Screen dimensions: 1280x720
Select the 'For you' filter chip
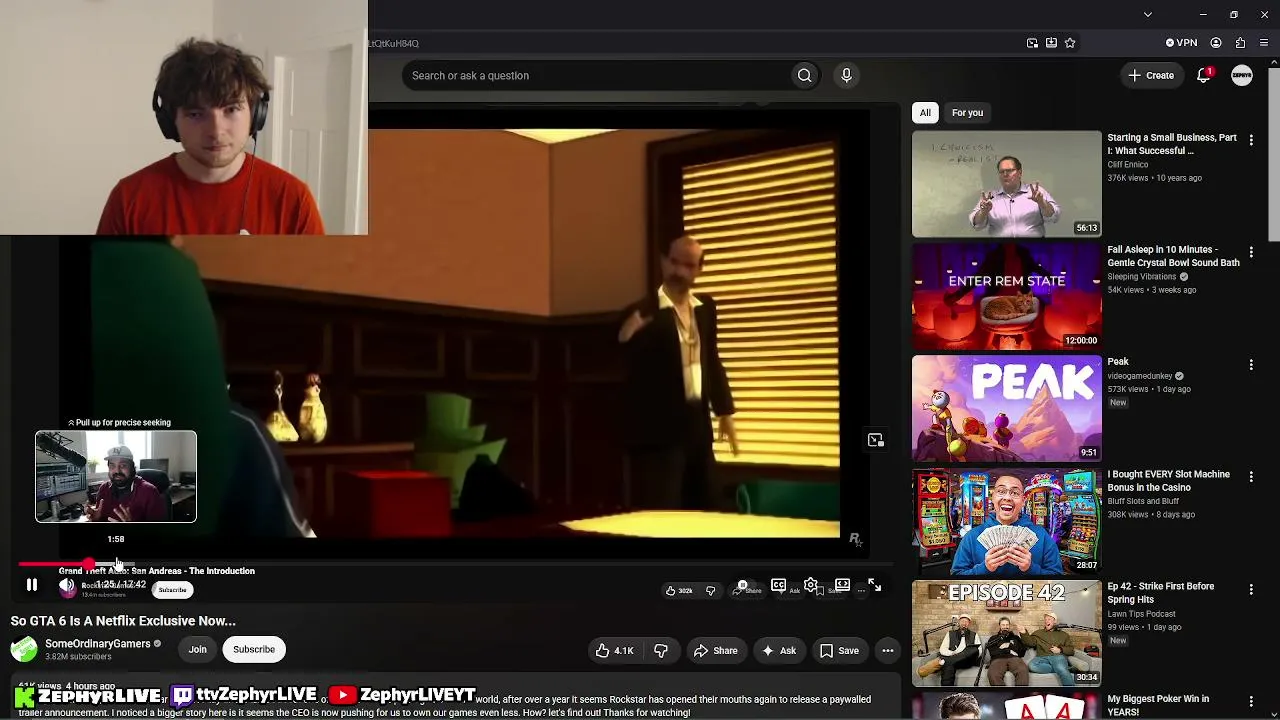tap(967, 113)
